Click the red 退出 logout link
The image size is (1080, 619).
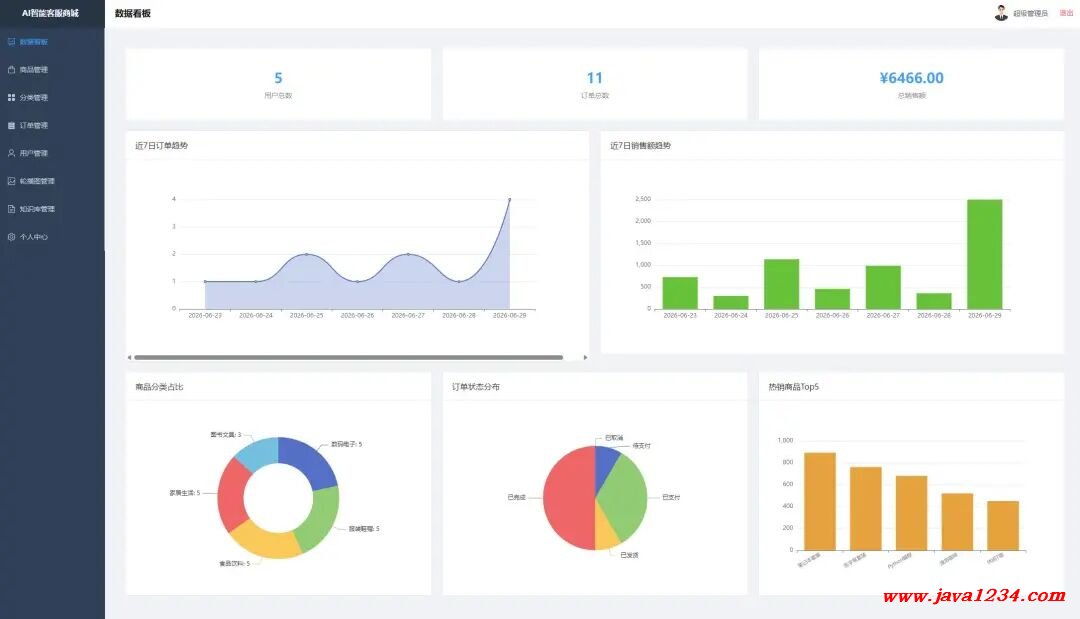point(1066,13)
